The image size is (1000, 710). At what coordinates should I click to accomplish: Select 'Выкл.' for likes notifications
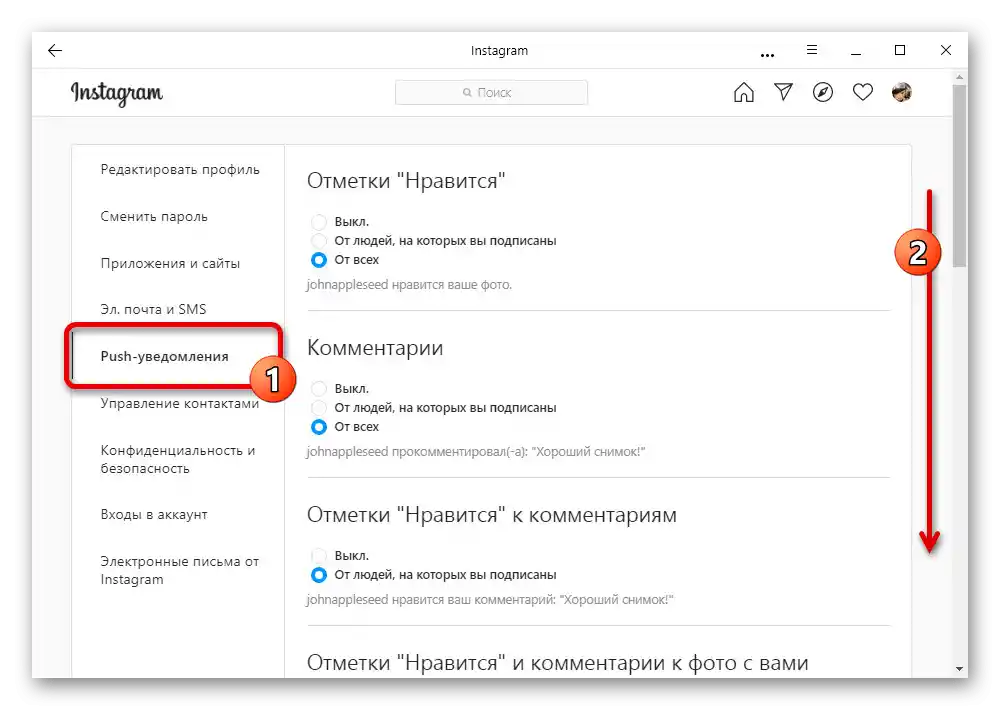pyautogui.click(x=319, y=222)
